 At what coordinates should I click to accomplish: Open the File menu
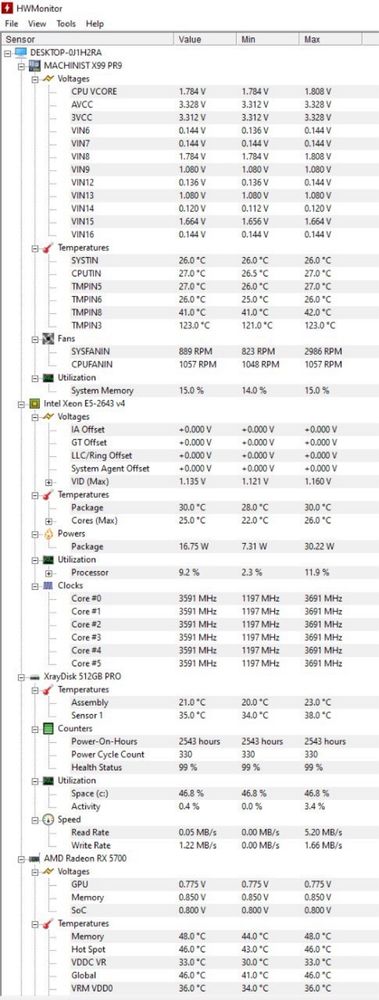click(x=11, y=24)
